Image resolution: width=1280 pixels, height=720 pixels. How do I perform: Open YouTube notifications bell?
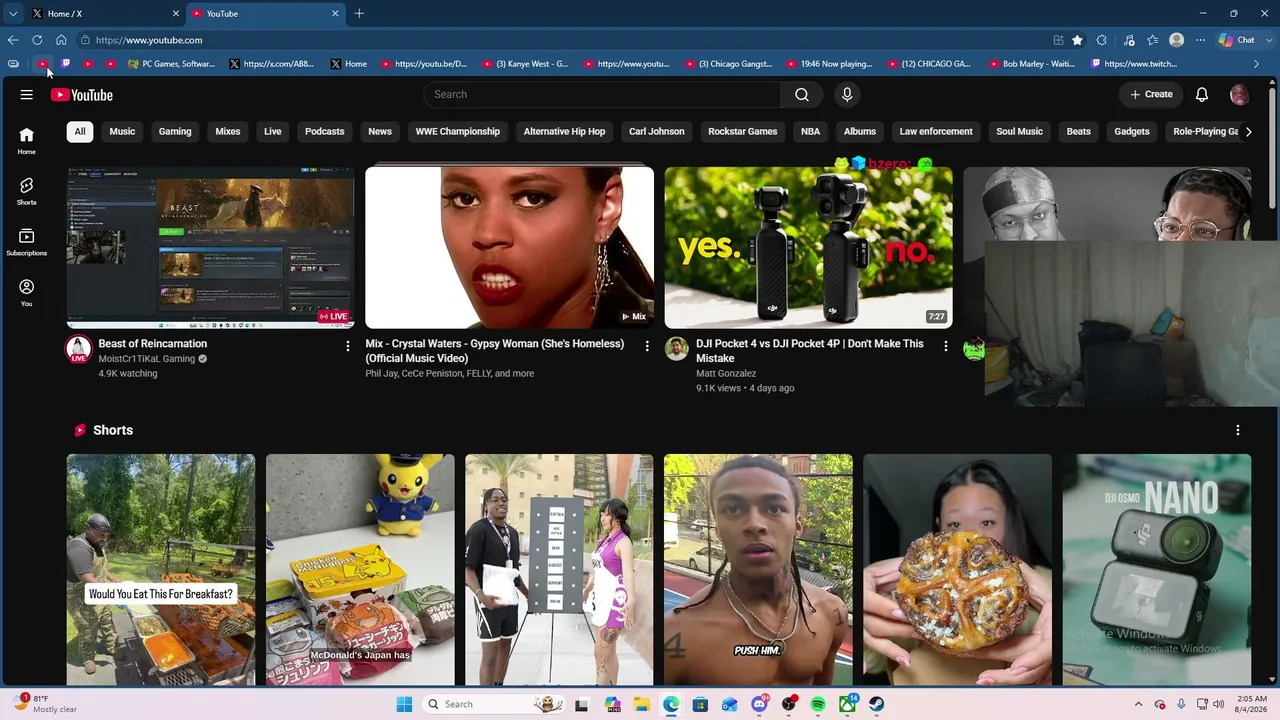1202,94
